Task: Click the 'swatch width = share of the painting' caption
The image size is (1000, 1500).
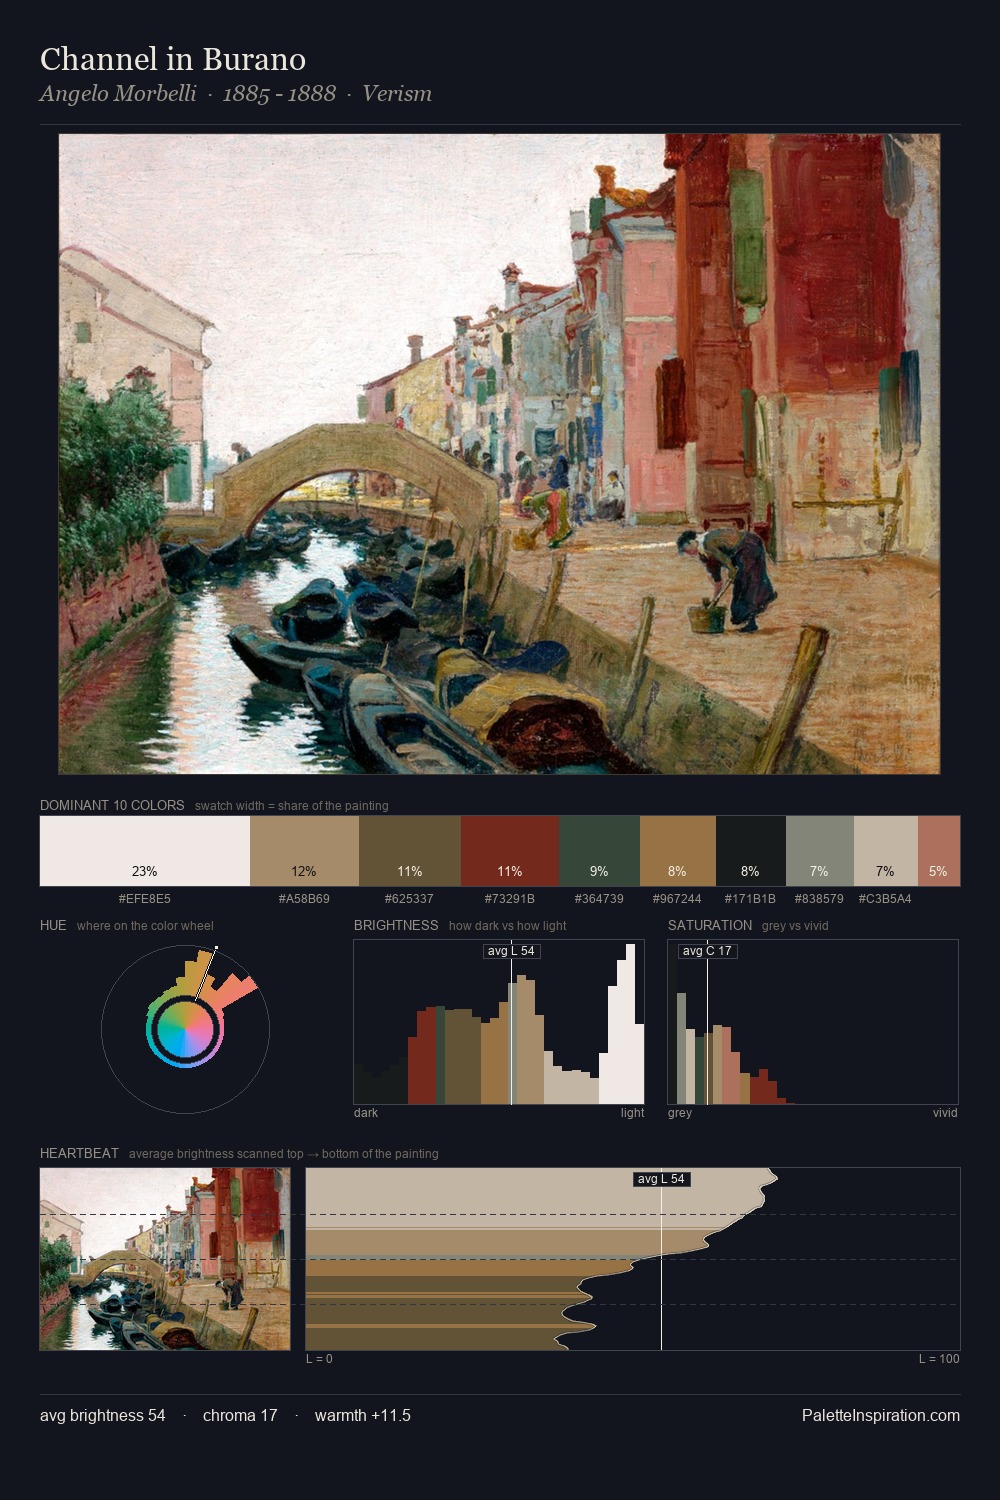Action: coord(292,806)
